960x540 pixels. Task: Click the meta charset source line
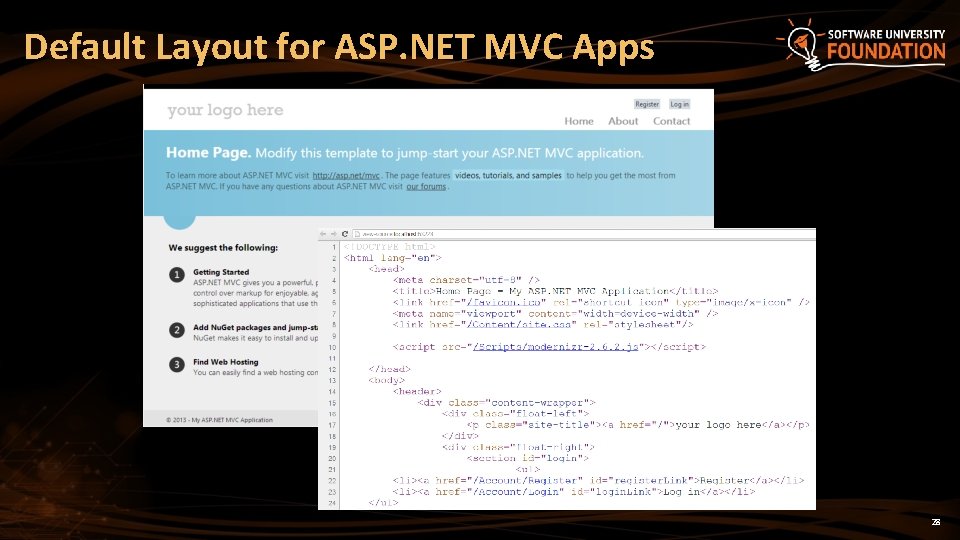466,280
